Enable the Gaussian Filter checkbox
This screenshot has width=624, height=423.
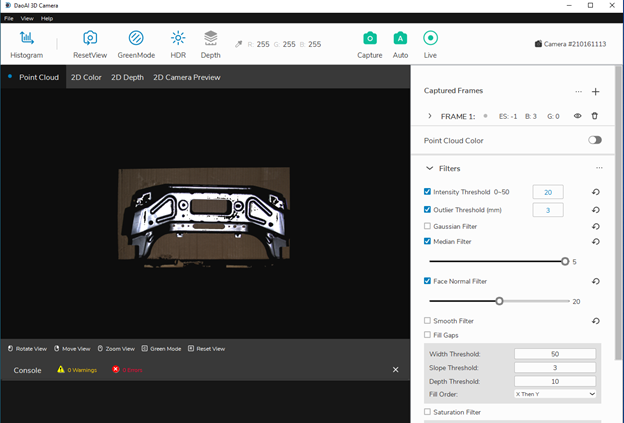pyautogui.click(x=427, y=226)
